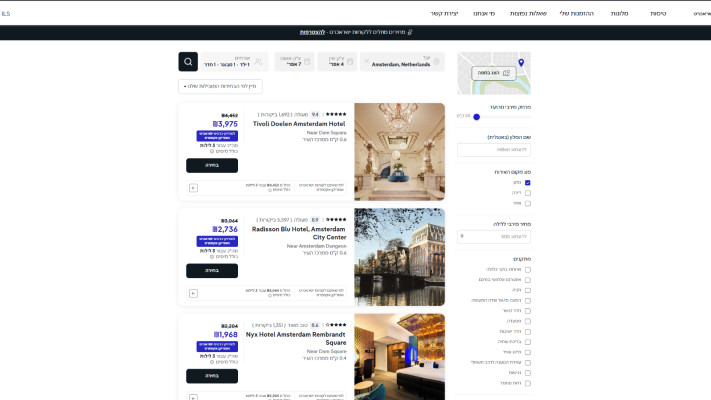Viewport: 711px width, 400px height.
Task: Uncheck the מלון (hotel) accommodation type checkbox
Action: [x=527, y=183]
